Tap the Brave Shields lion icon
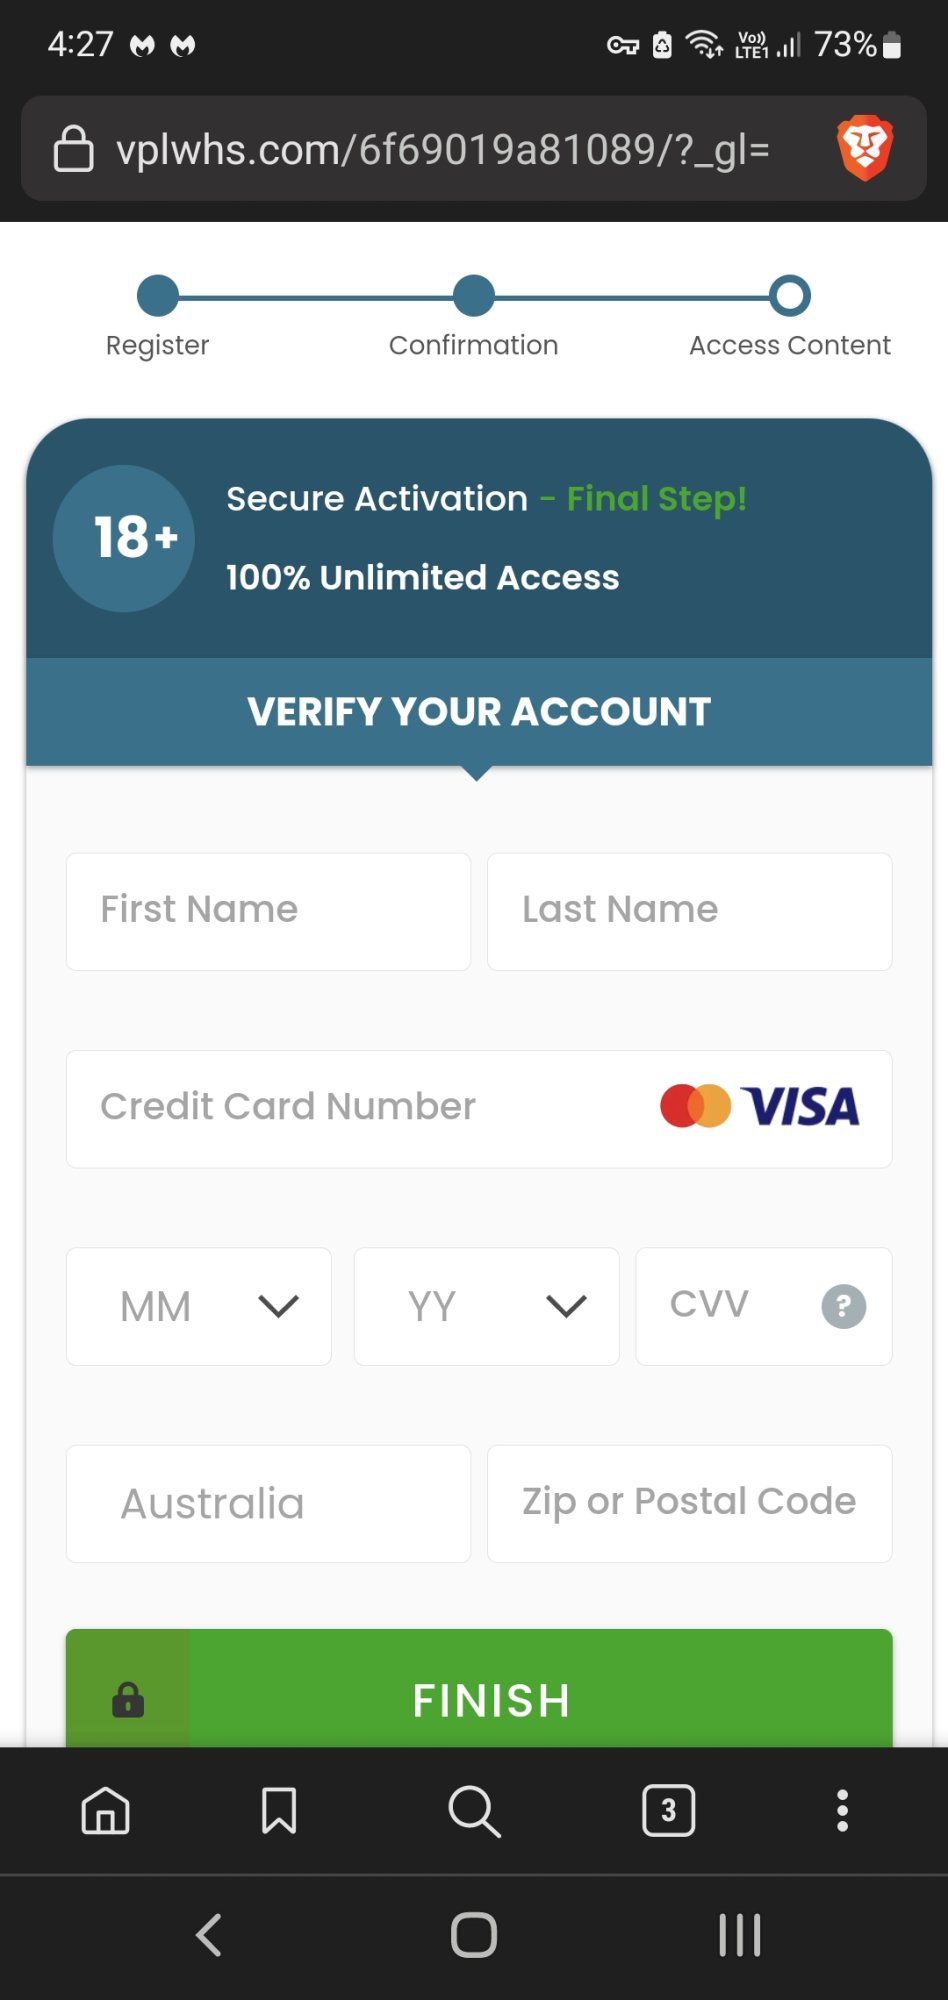This screenshot has height=2000, width=948. coord(864,148)
